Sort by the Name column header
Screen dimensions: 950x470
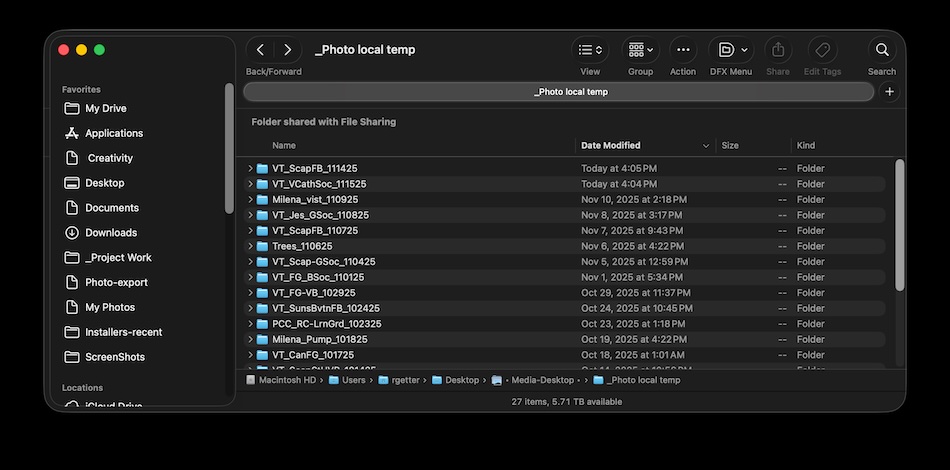coord(284,145)
